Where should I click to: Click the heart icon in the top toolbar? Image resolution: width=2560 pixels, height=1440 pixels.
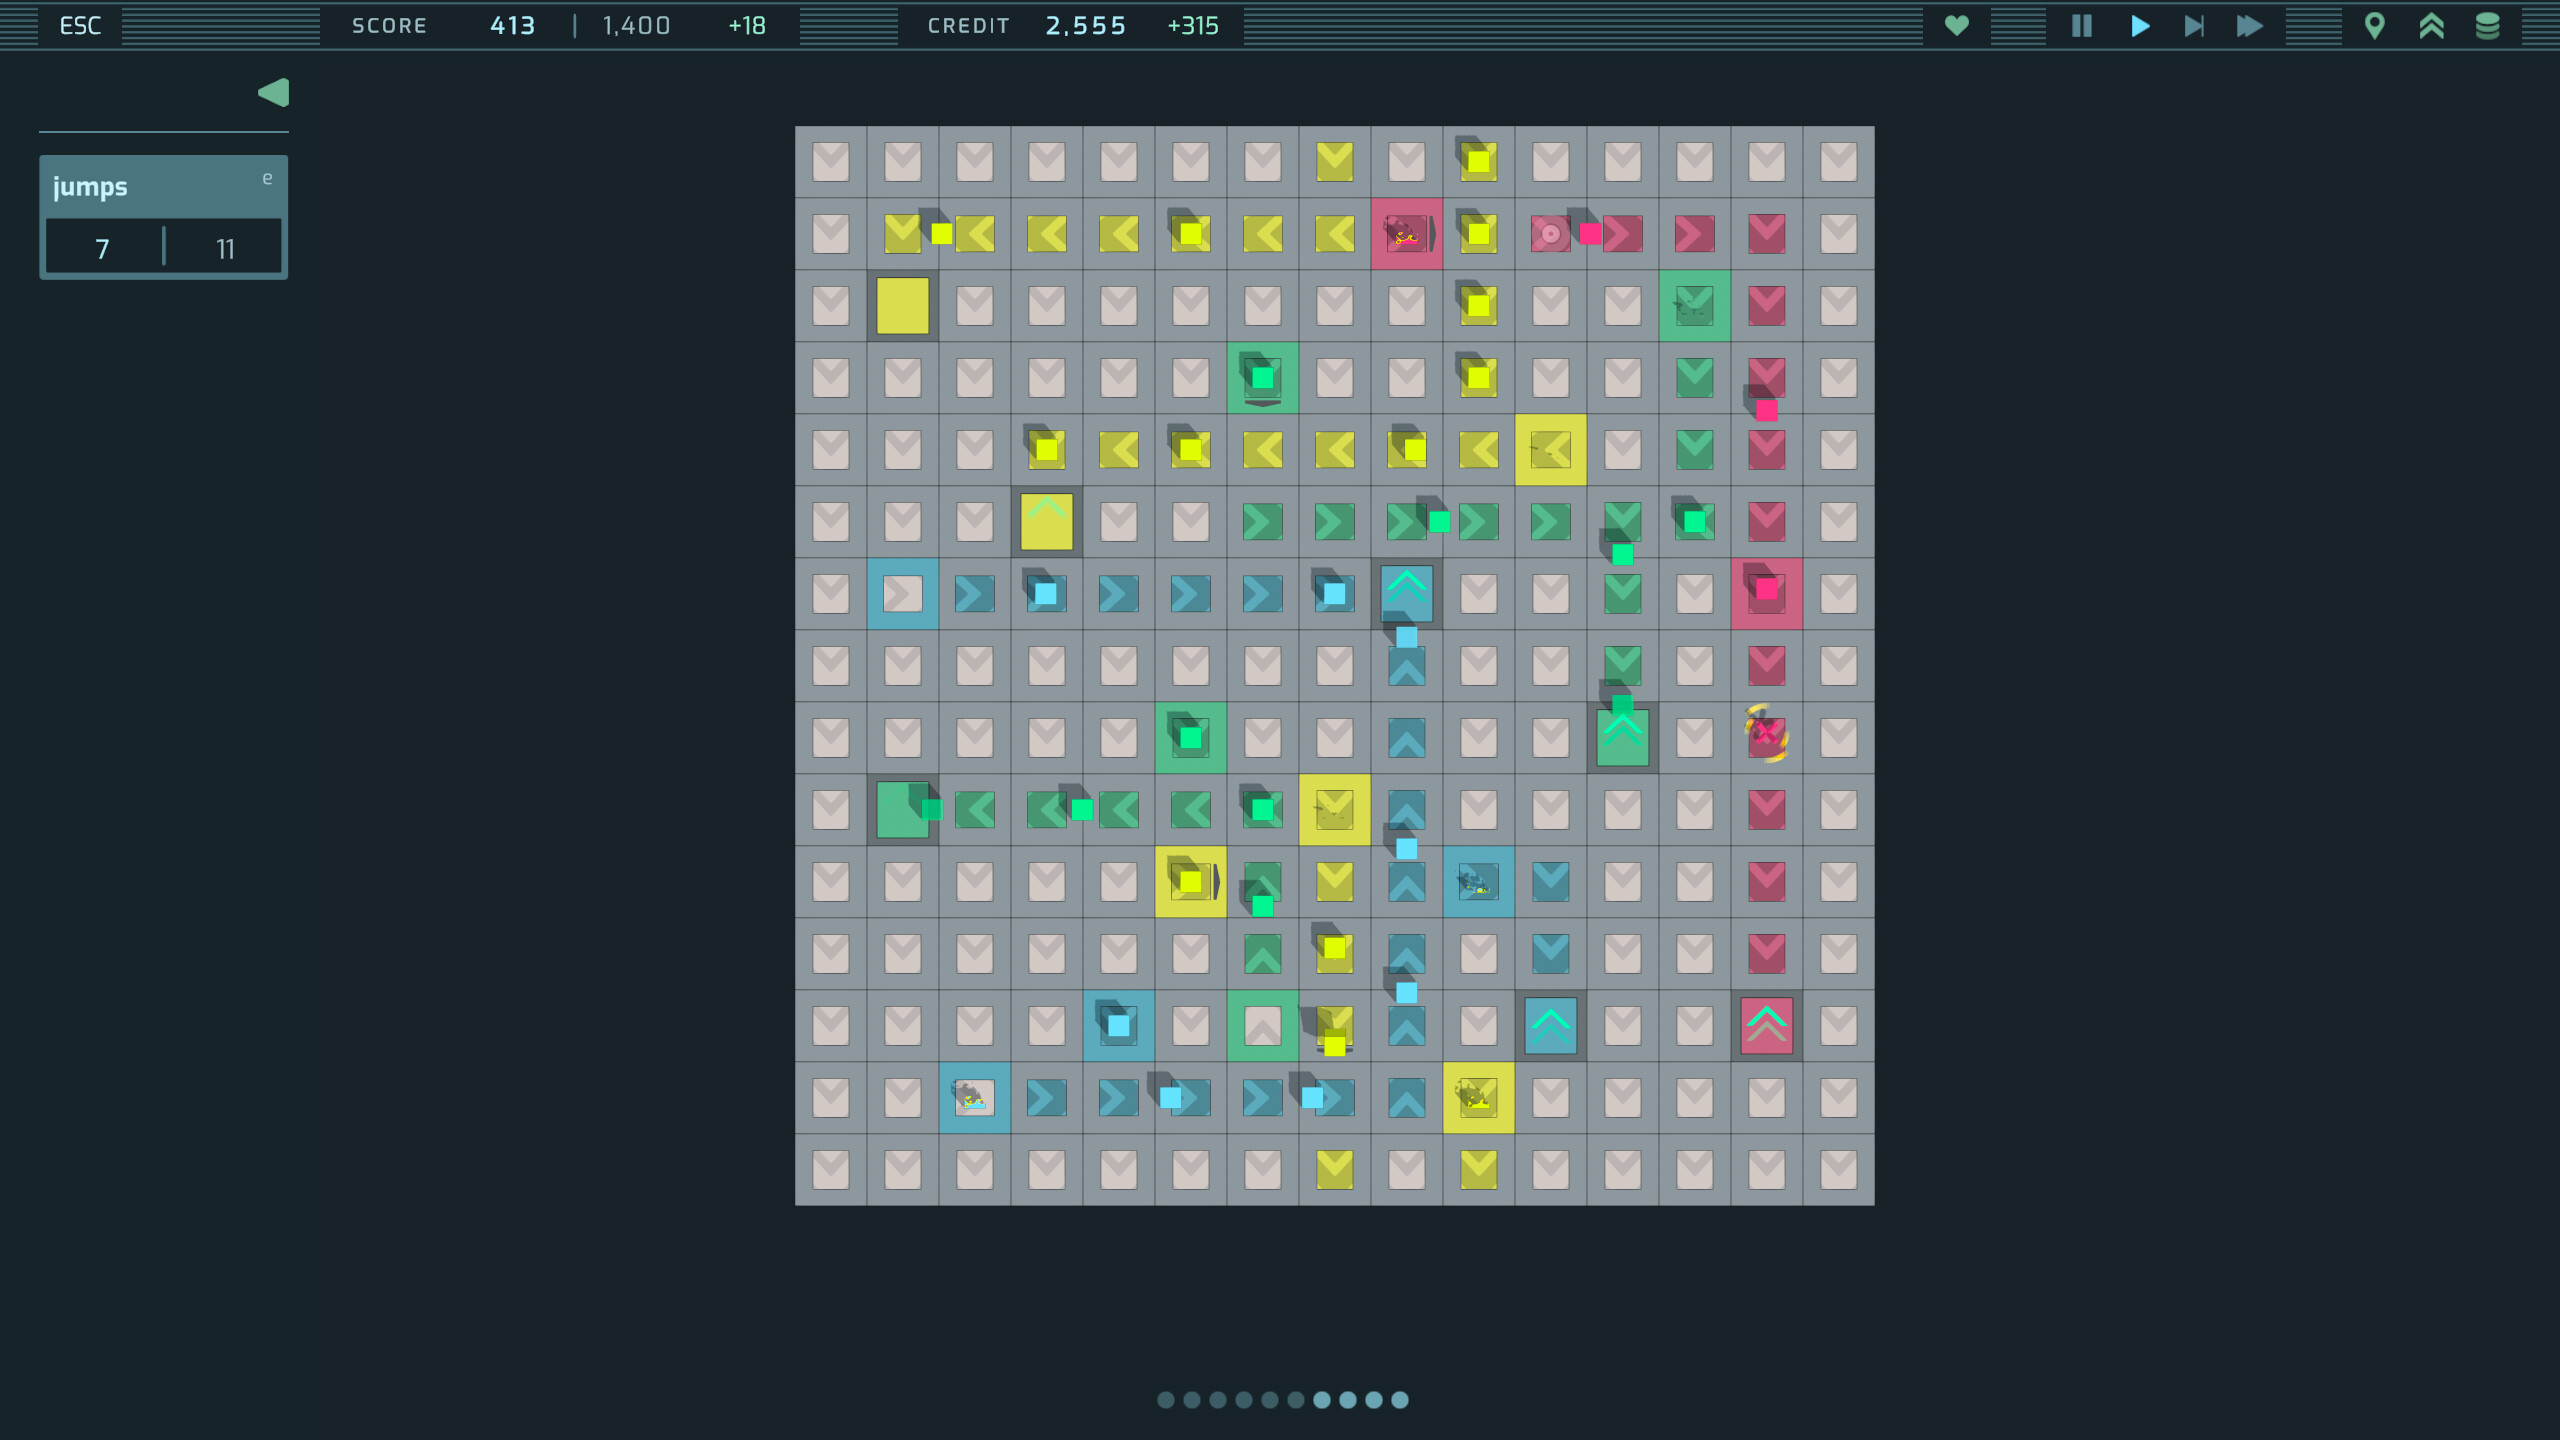coord(1956,26)
